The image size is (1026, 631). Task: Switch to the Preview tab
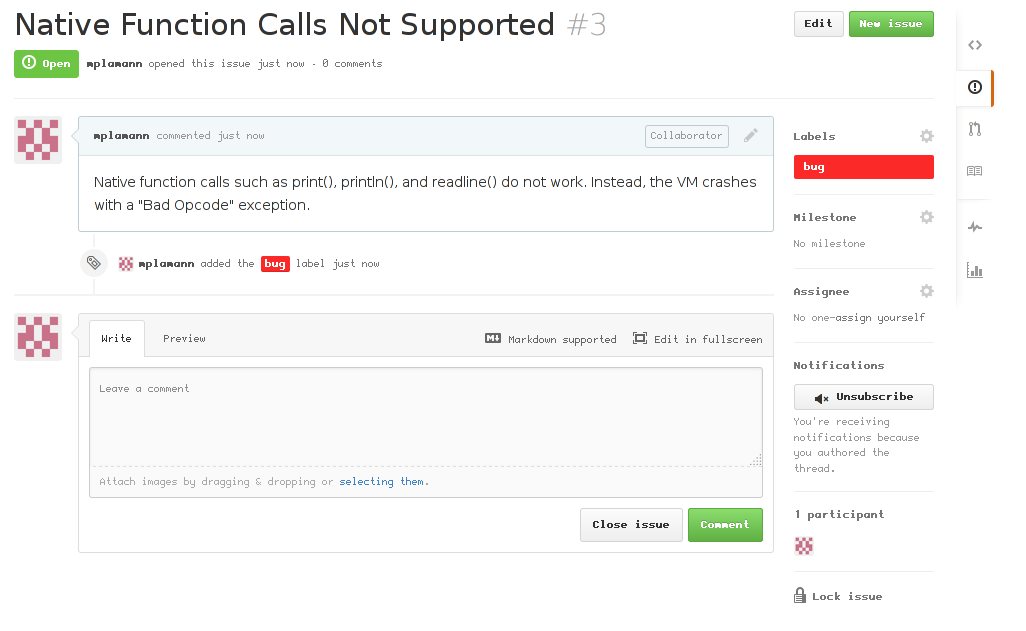[184, 339]
